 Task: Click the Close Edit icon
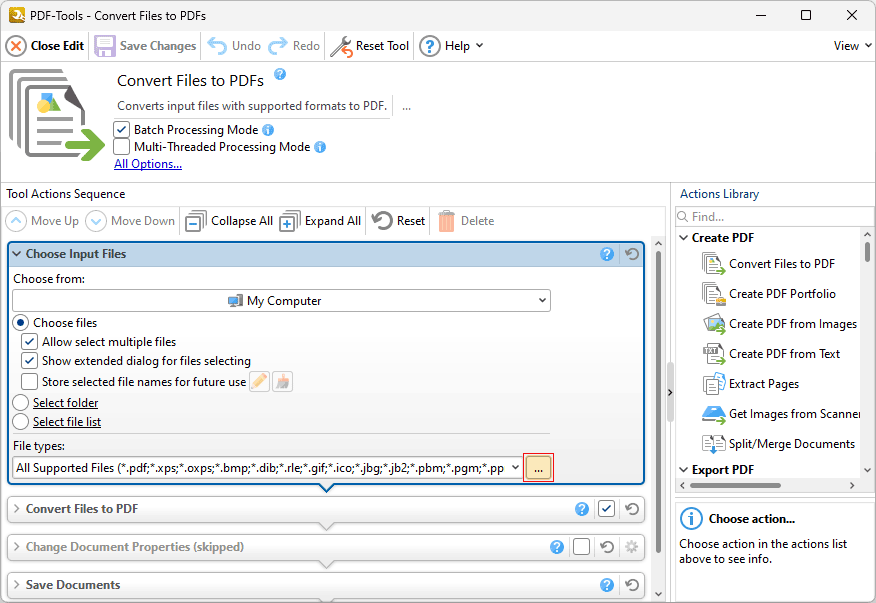[x=16, y=46]
